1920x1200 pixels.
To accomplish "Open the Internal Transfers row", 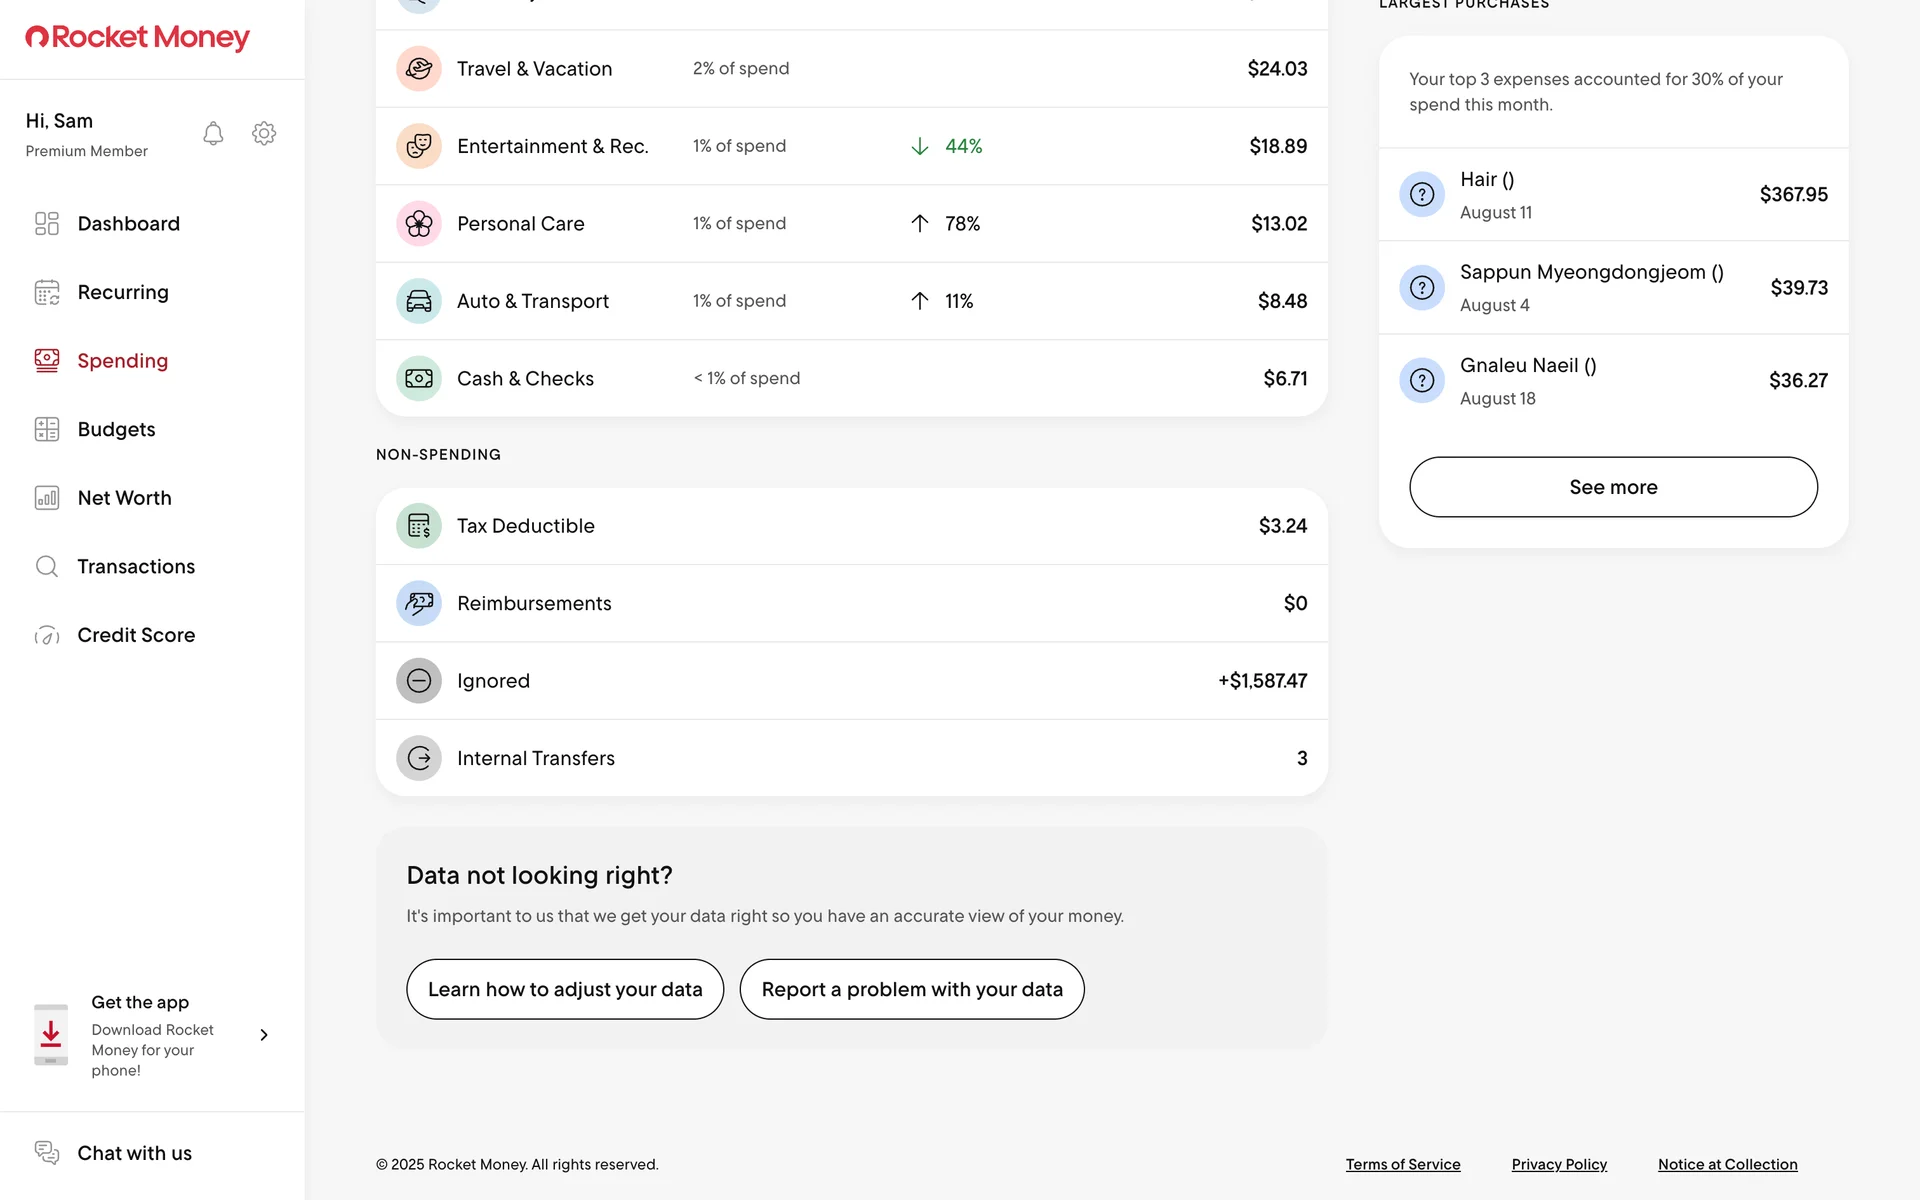I will (x=851, y=758).
